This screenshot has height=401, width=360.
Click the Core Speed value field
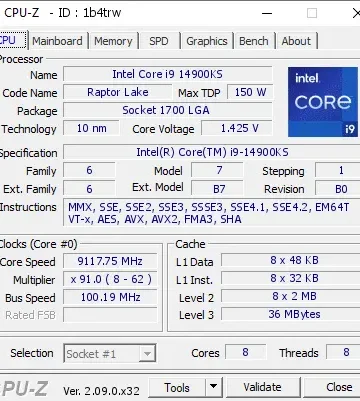[110, 261]
